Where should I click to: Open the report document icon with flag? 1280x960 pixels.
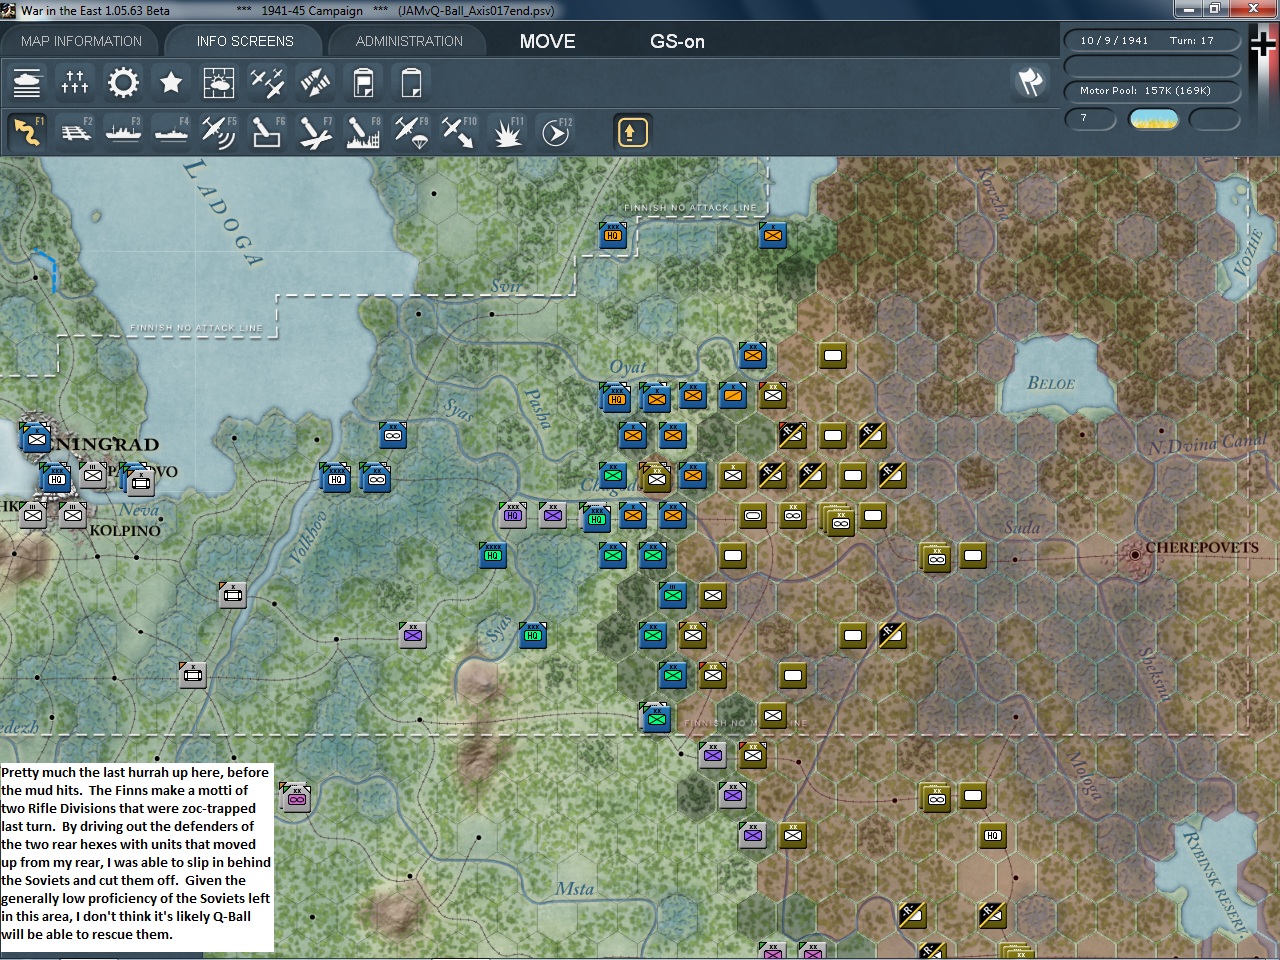tap(363, 82)
